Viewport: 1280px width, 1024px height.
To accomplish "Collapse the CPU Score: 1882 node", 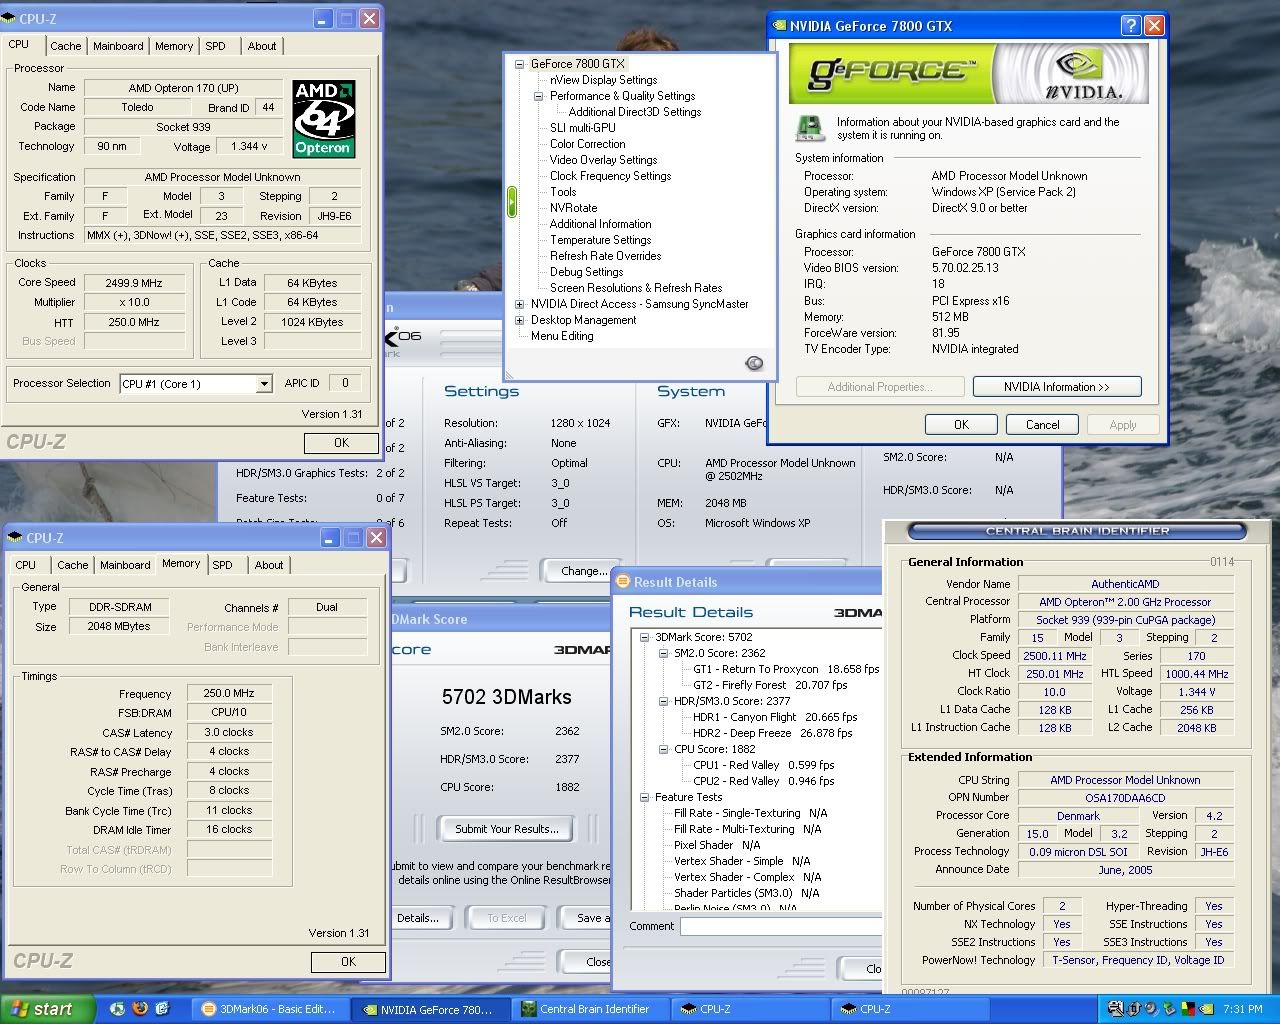I will [664, 749].
